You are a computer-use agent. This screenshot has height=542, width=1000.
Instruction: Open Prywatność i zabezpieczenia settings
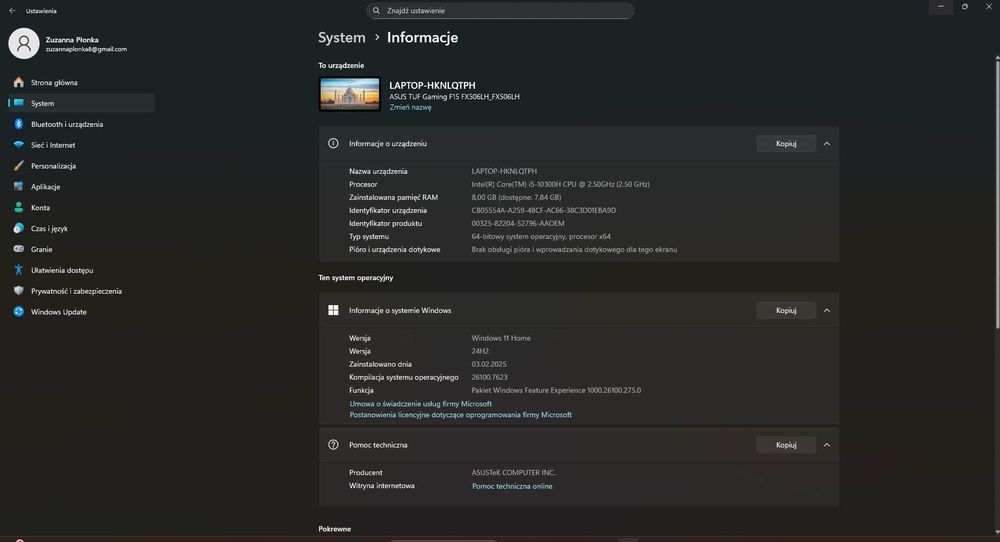(81, 291)
